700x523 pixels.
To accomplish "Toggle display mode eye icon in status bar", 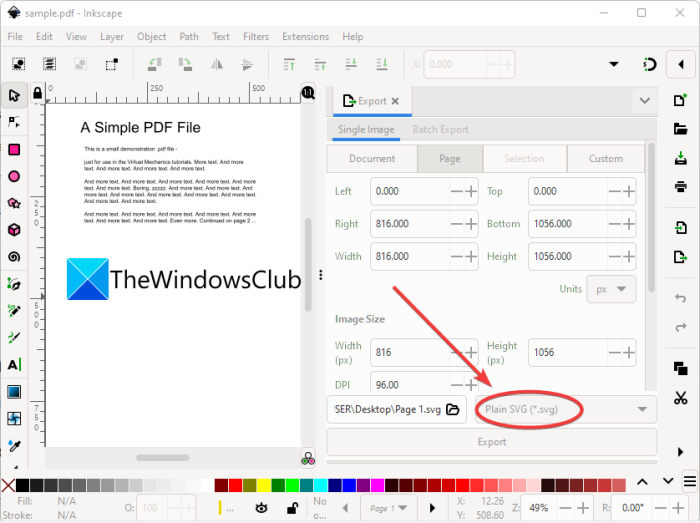I will [261, 508].
